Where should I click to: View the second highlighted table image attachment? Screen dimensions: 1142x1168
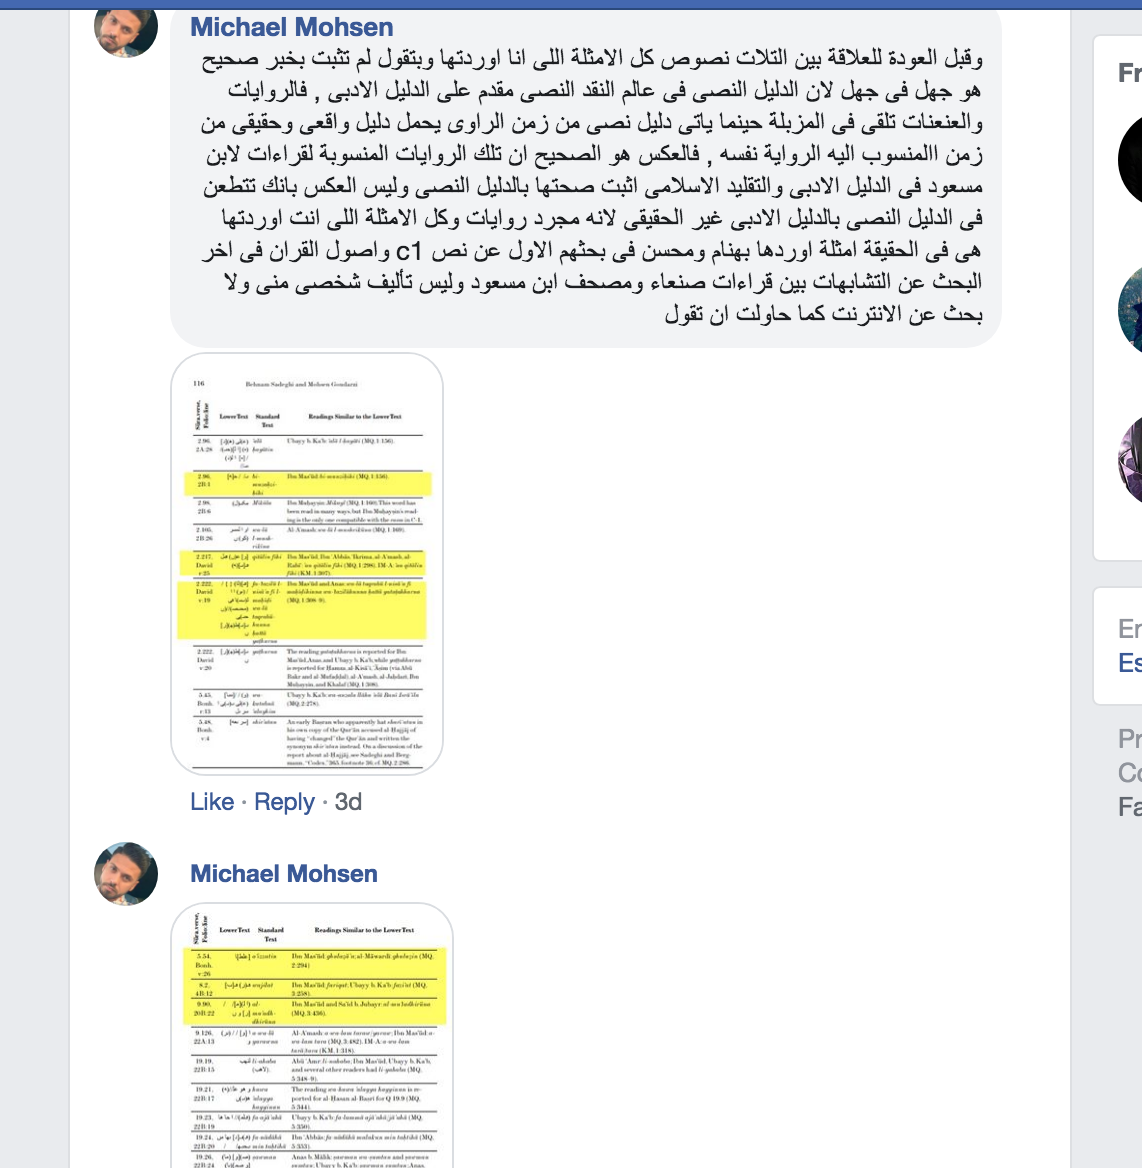click(311, 1035)
